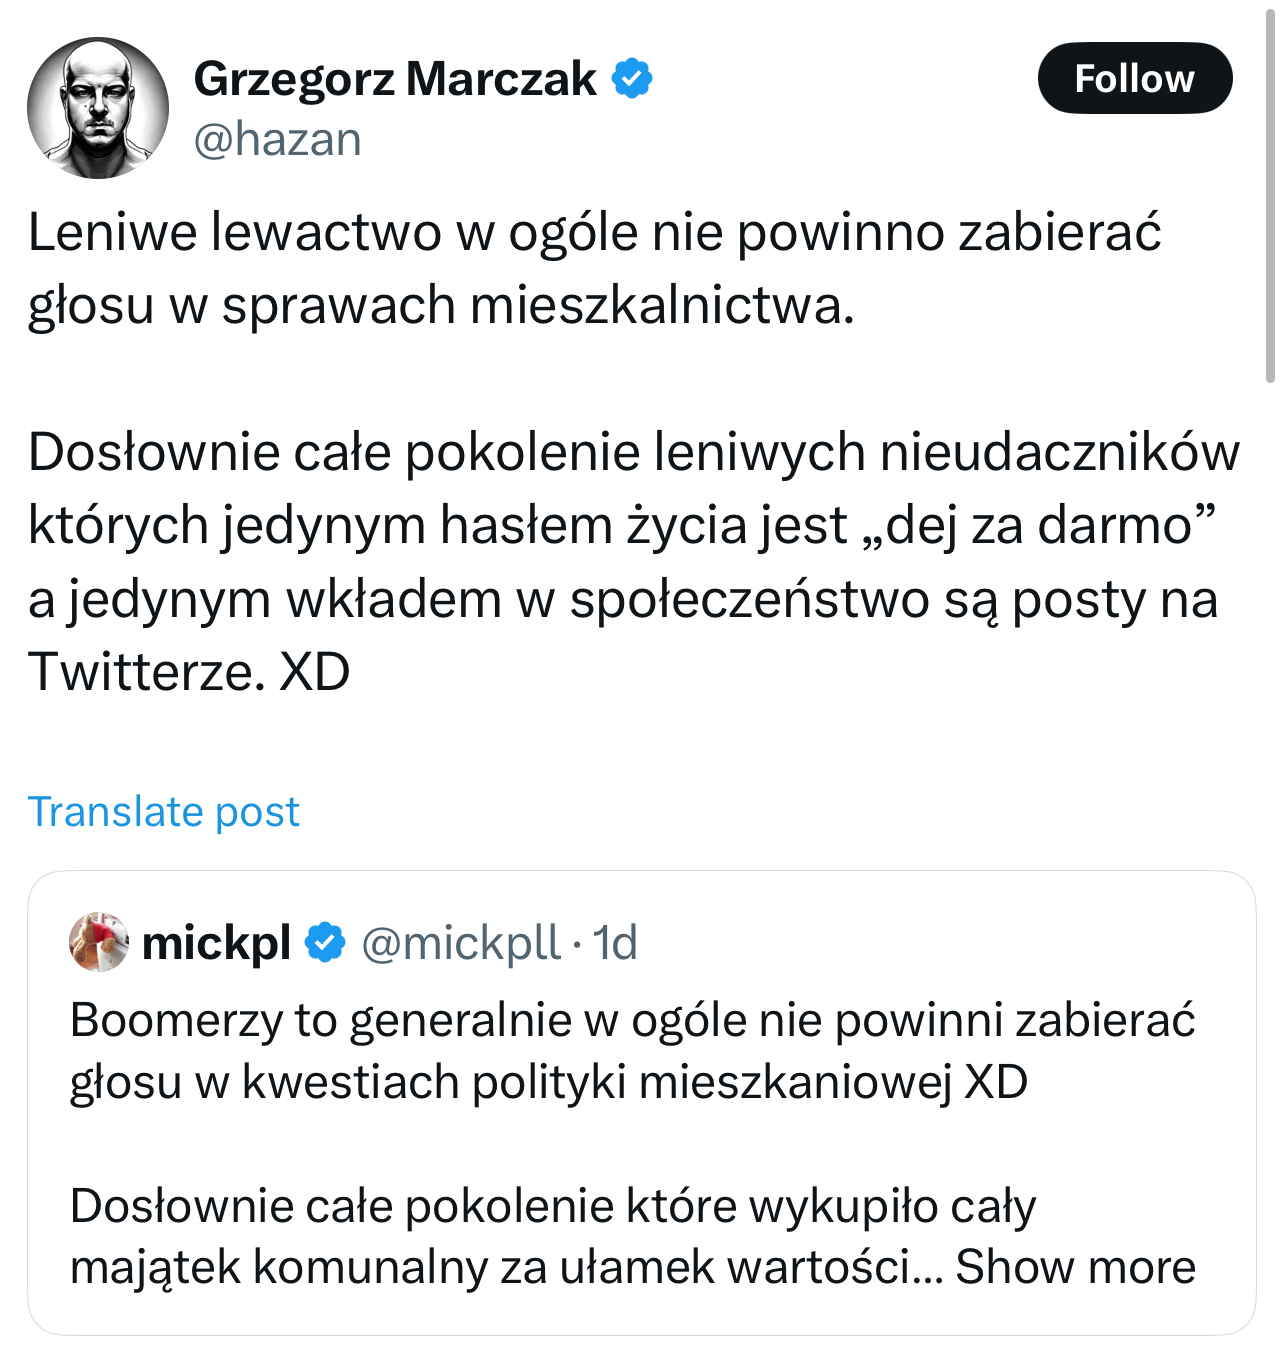Click the word "mieszkalnictwa" in main post

pos(661,305)
